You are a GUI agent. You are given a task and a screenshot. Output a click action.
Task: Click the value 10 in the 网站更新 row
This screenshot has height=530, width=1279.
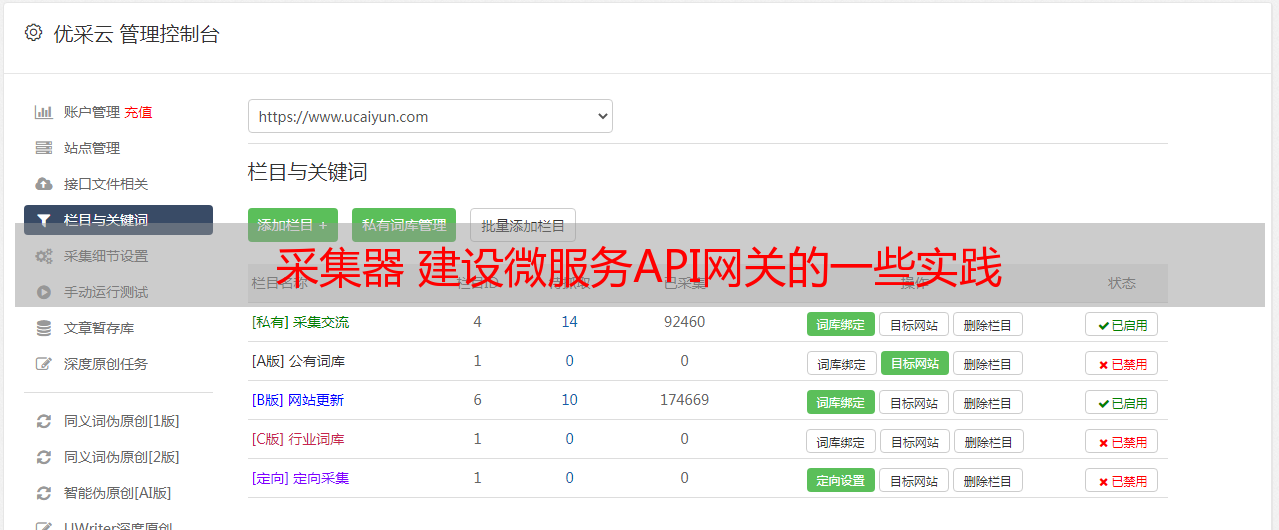pyautogui.click(x=569, y=400)
